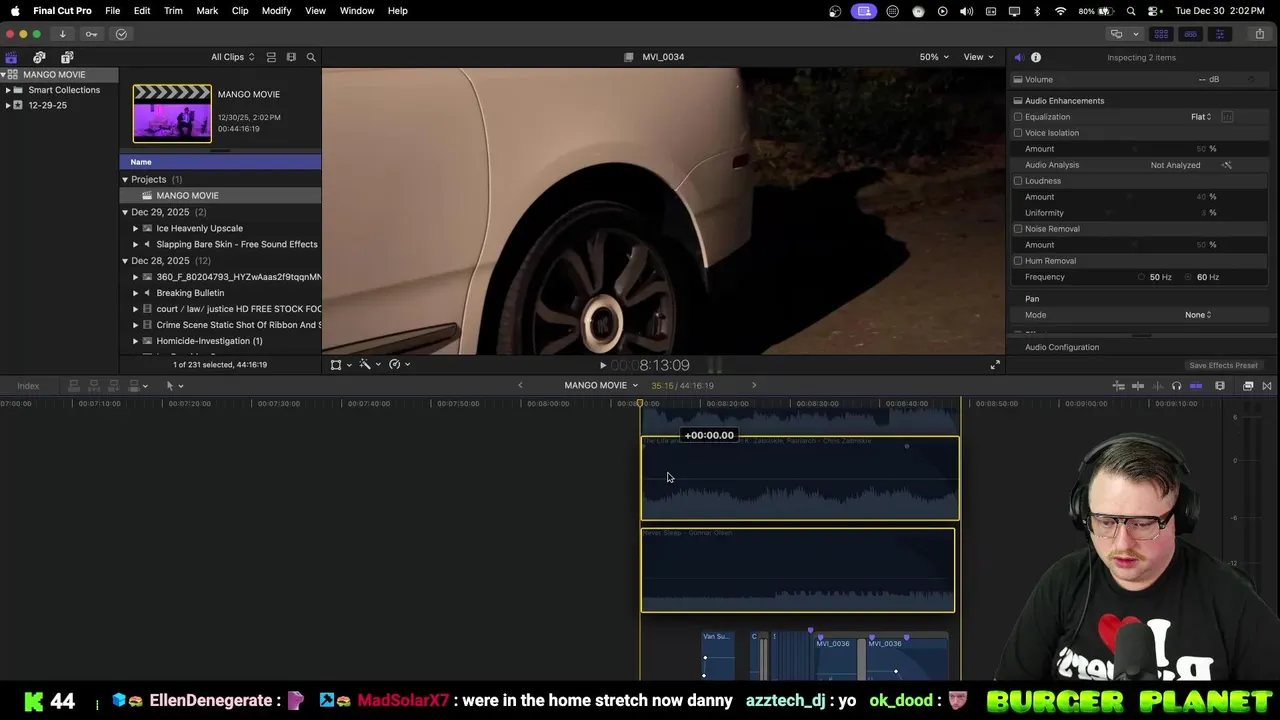Click the Name column header

click(x=220, y=162)
